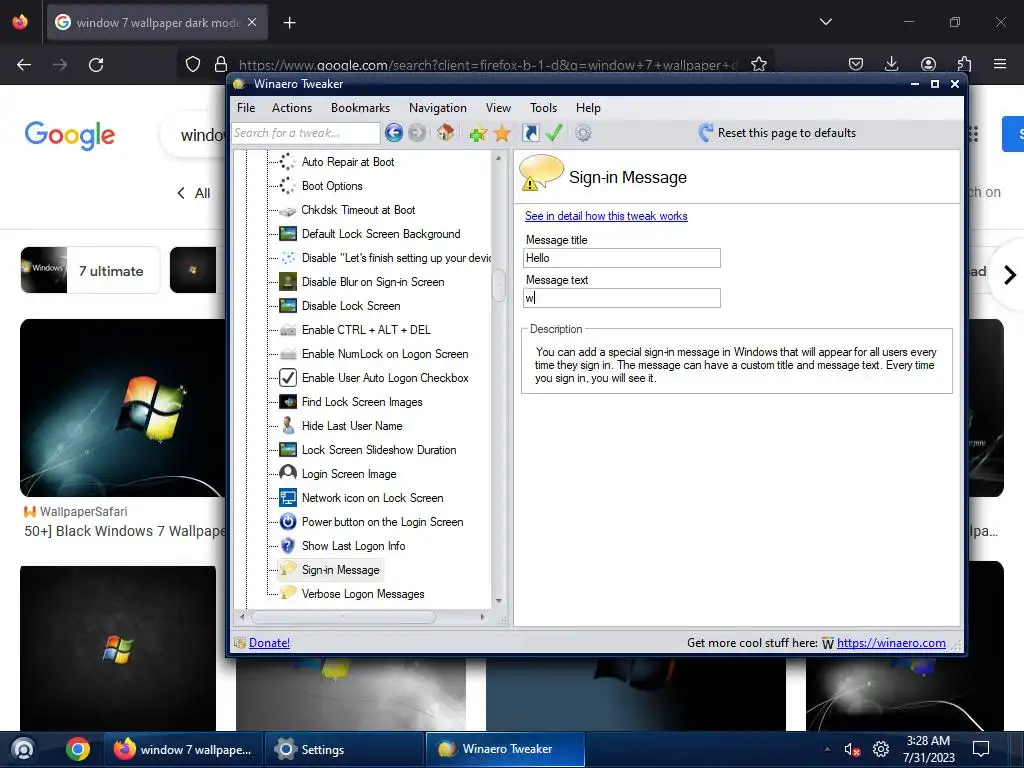Open the Help menu
The width and height of the screenshot is (1024, 768).
588,108
